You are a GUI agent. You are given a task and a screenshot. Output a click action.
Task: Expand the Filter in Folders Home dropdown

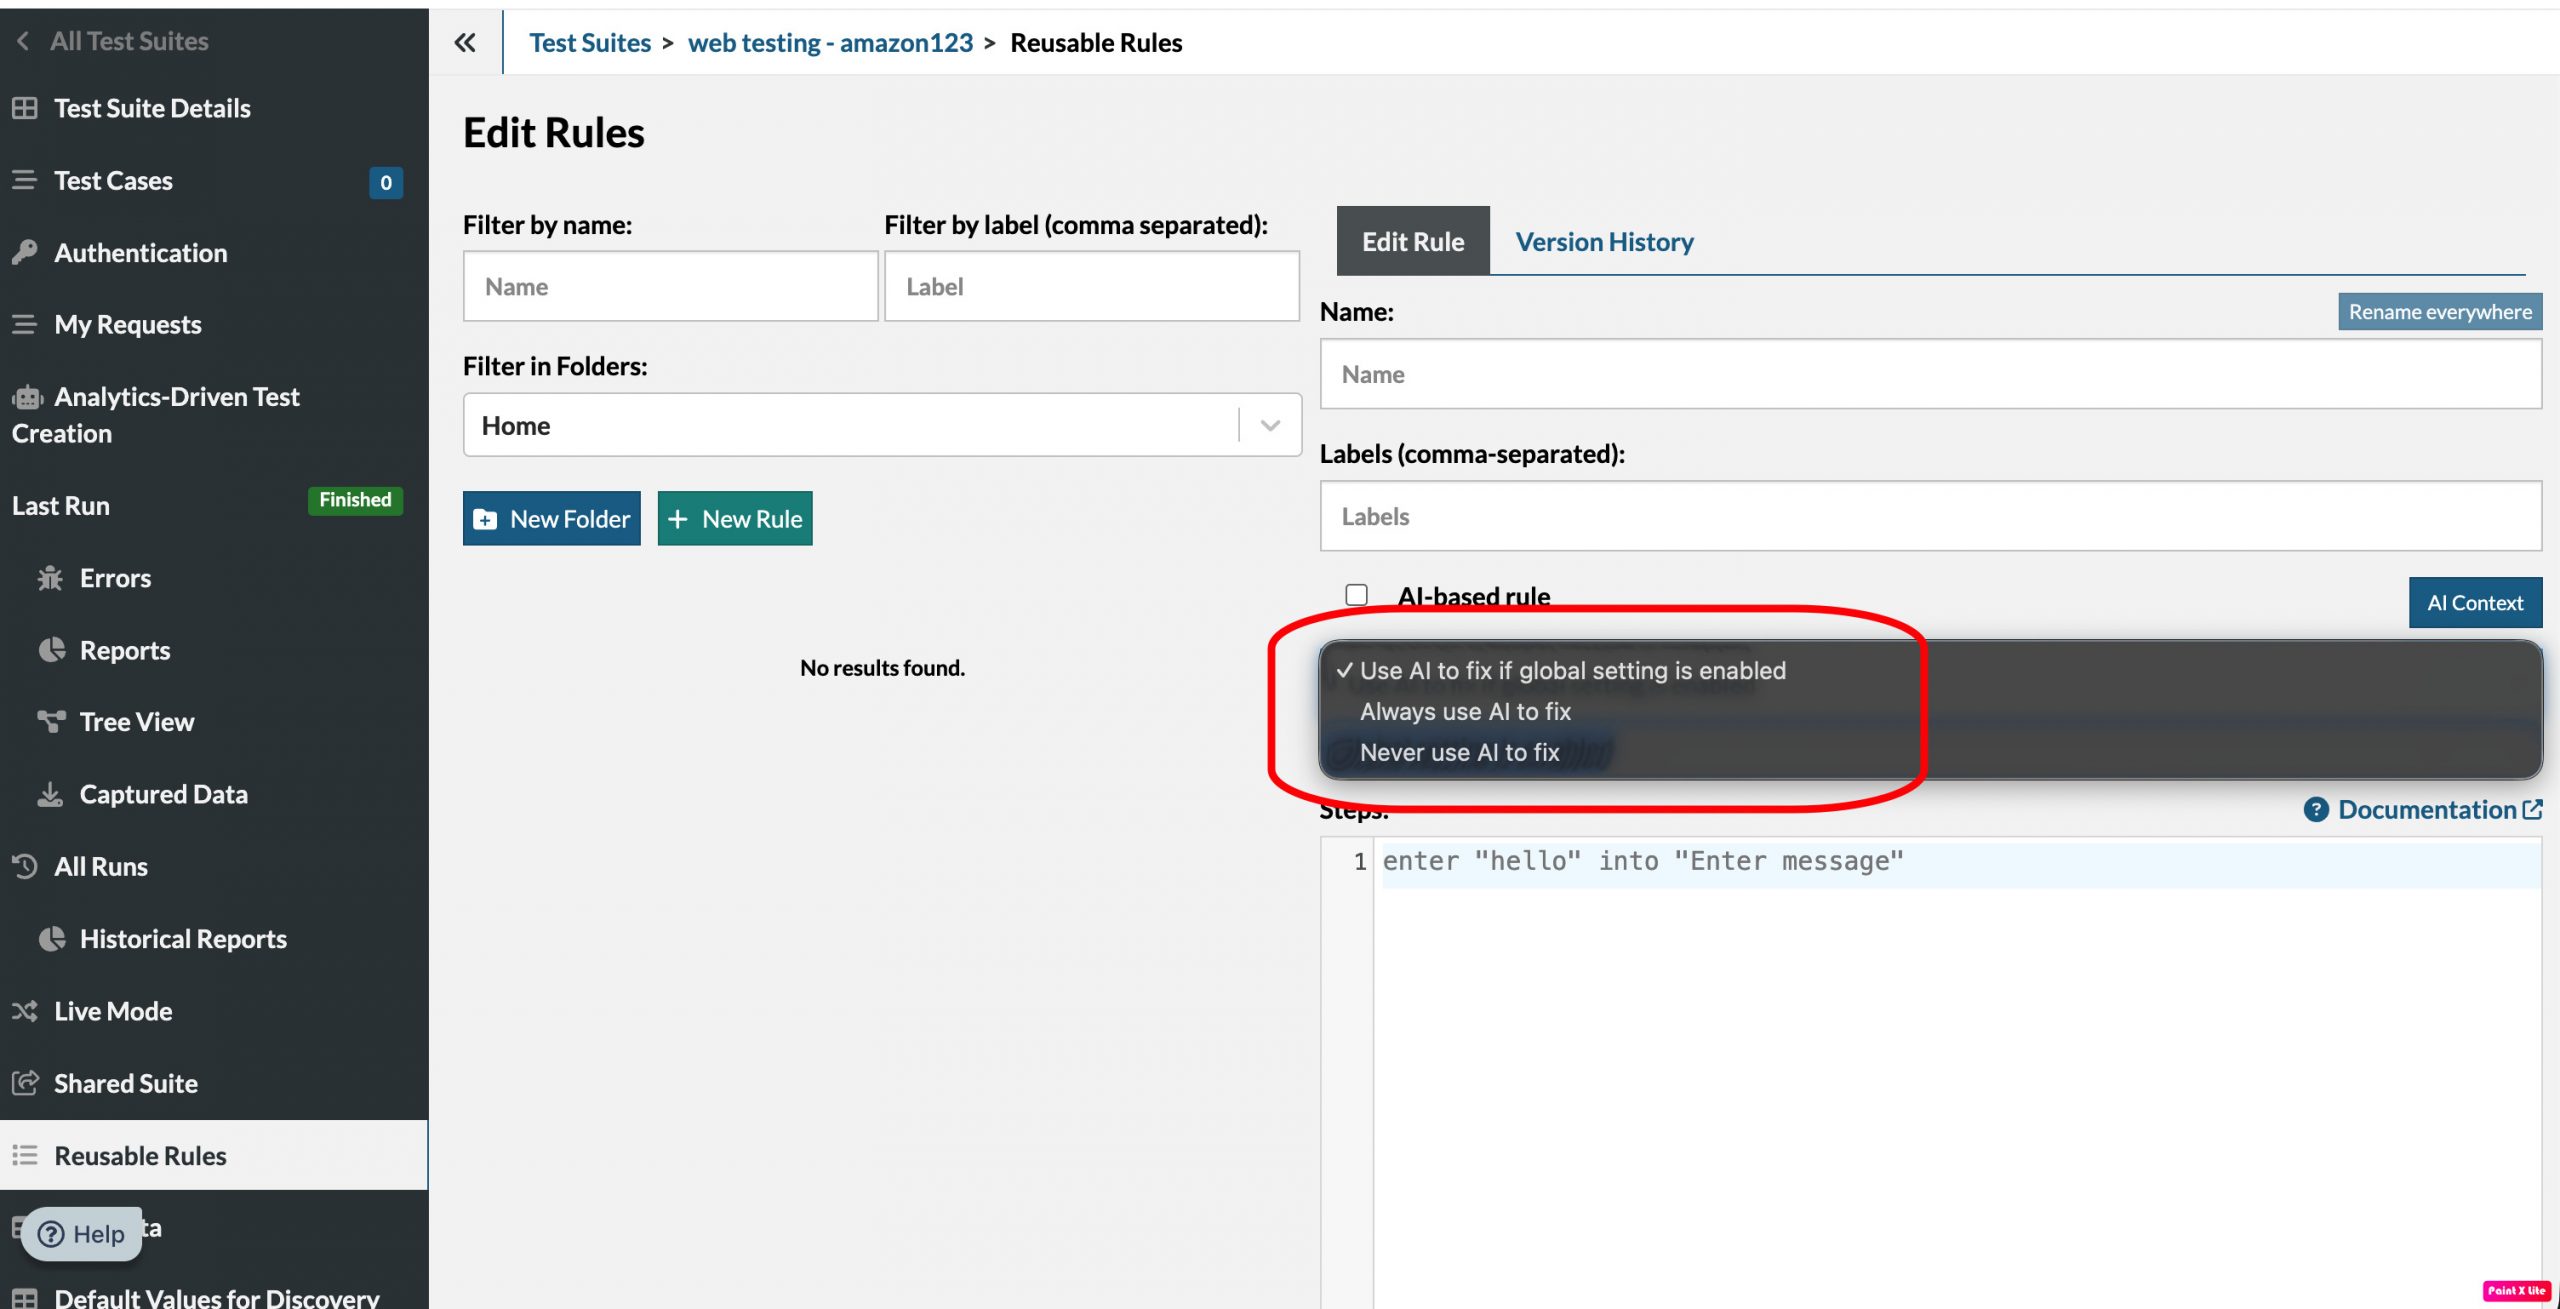pos(1270,425)
